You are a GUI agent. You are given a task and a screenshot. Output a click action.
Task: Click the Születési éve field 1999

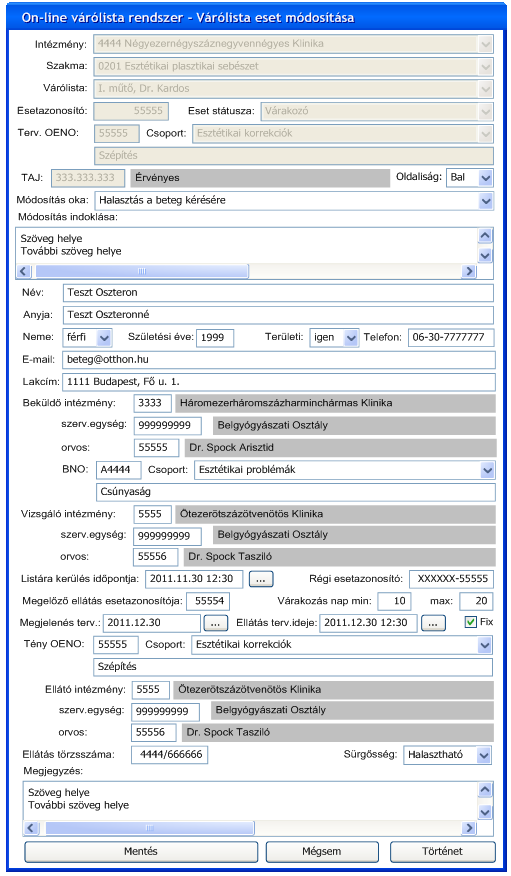215,338
